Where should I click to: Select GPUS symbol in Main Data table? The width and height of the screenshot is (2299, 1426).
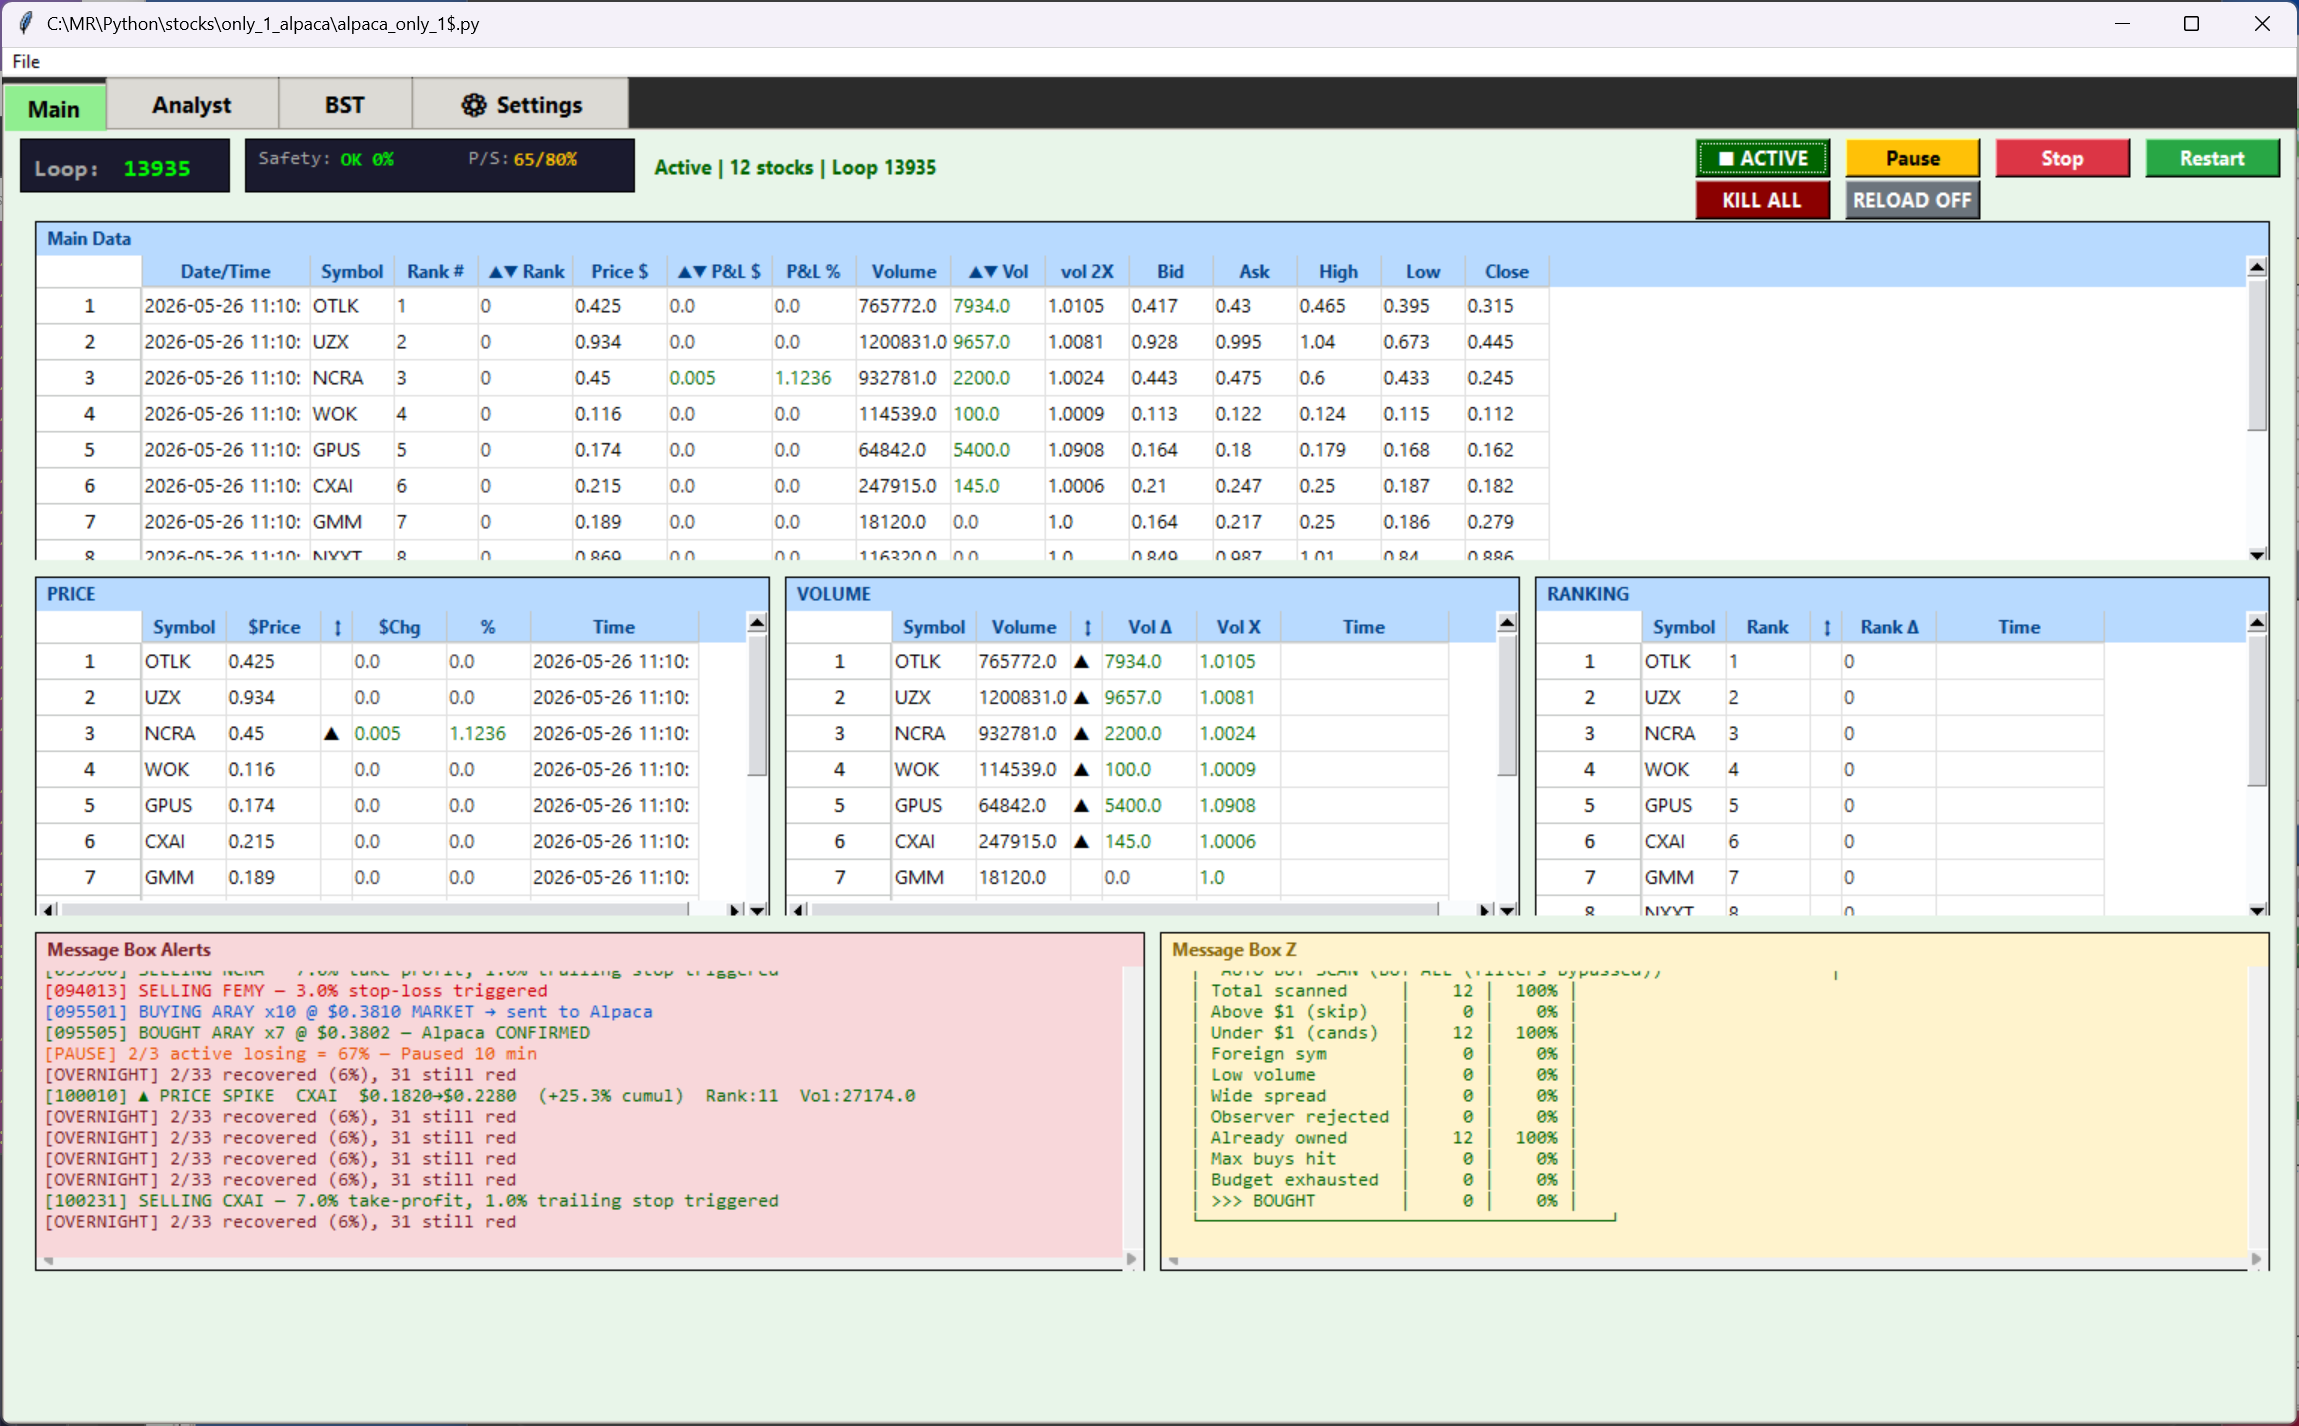point(337,450)
